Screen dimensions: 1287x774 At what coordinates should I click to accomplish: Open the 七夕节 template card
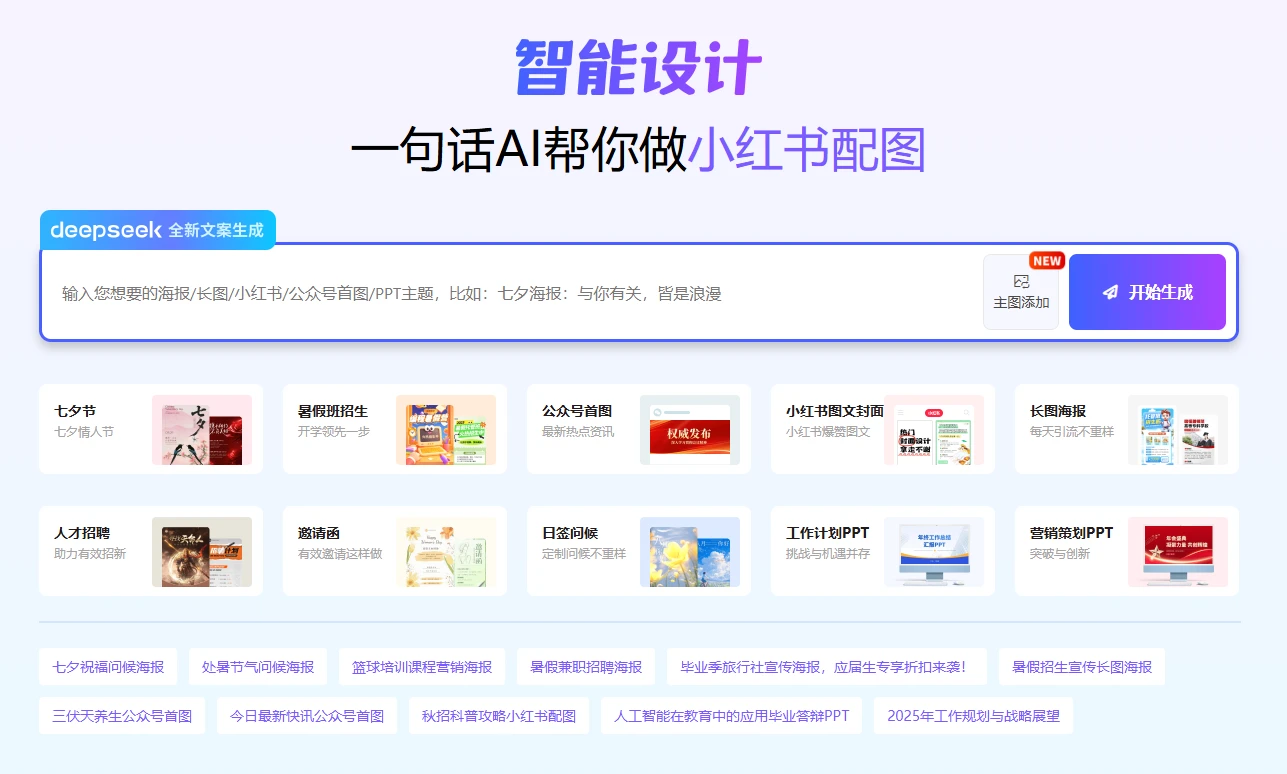pyautogui.click(x=149, y=429)
